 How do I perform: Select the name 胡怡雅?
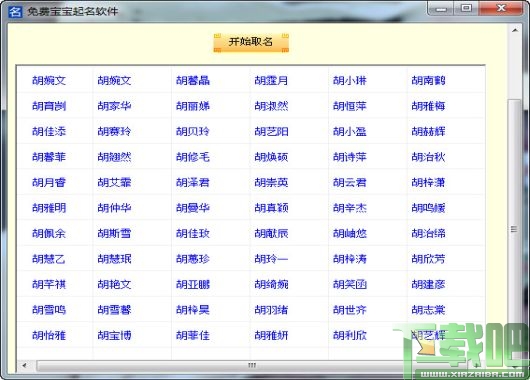pos(49,335)
